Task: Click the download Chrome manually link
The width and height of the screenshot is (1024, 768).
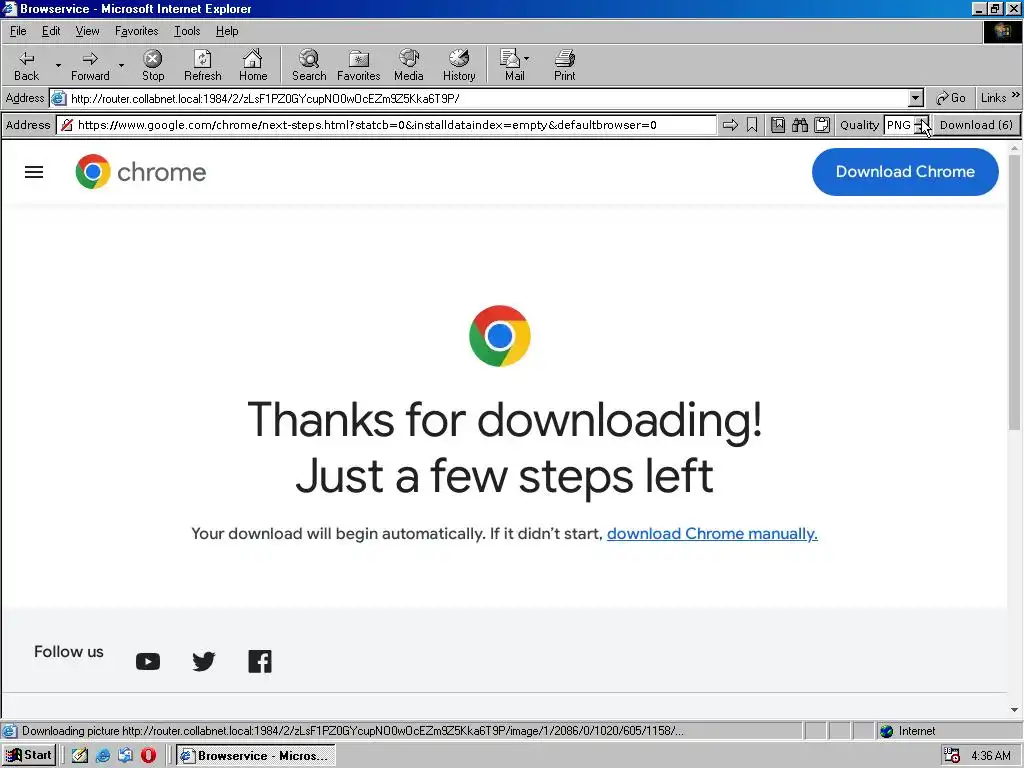Action: [712, 534]
